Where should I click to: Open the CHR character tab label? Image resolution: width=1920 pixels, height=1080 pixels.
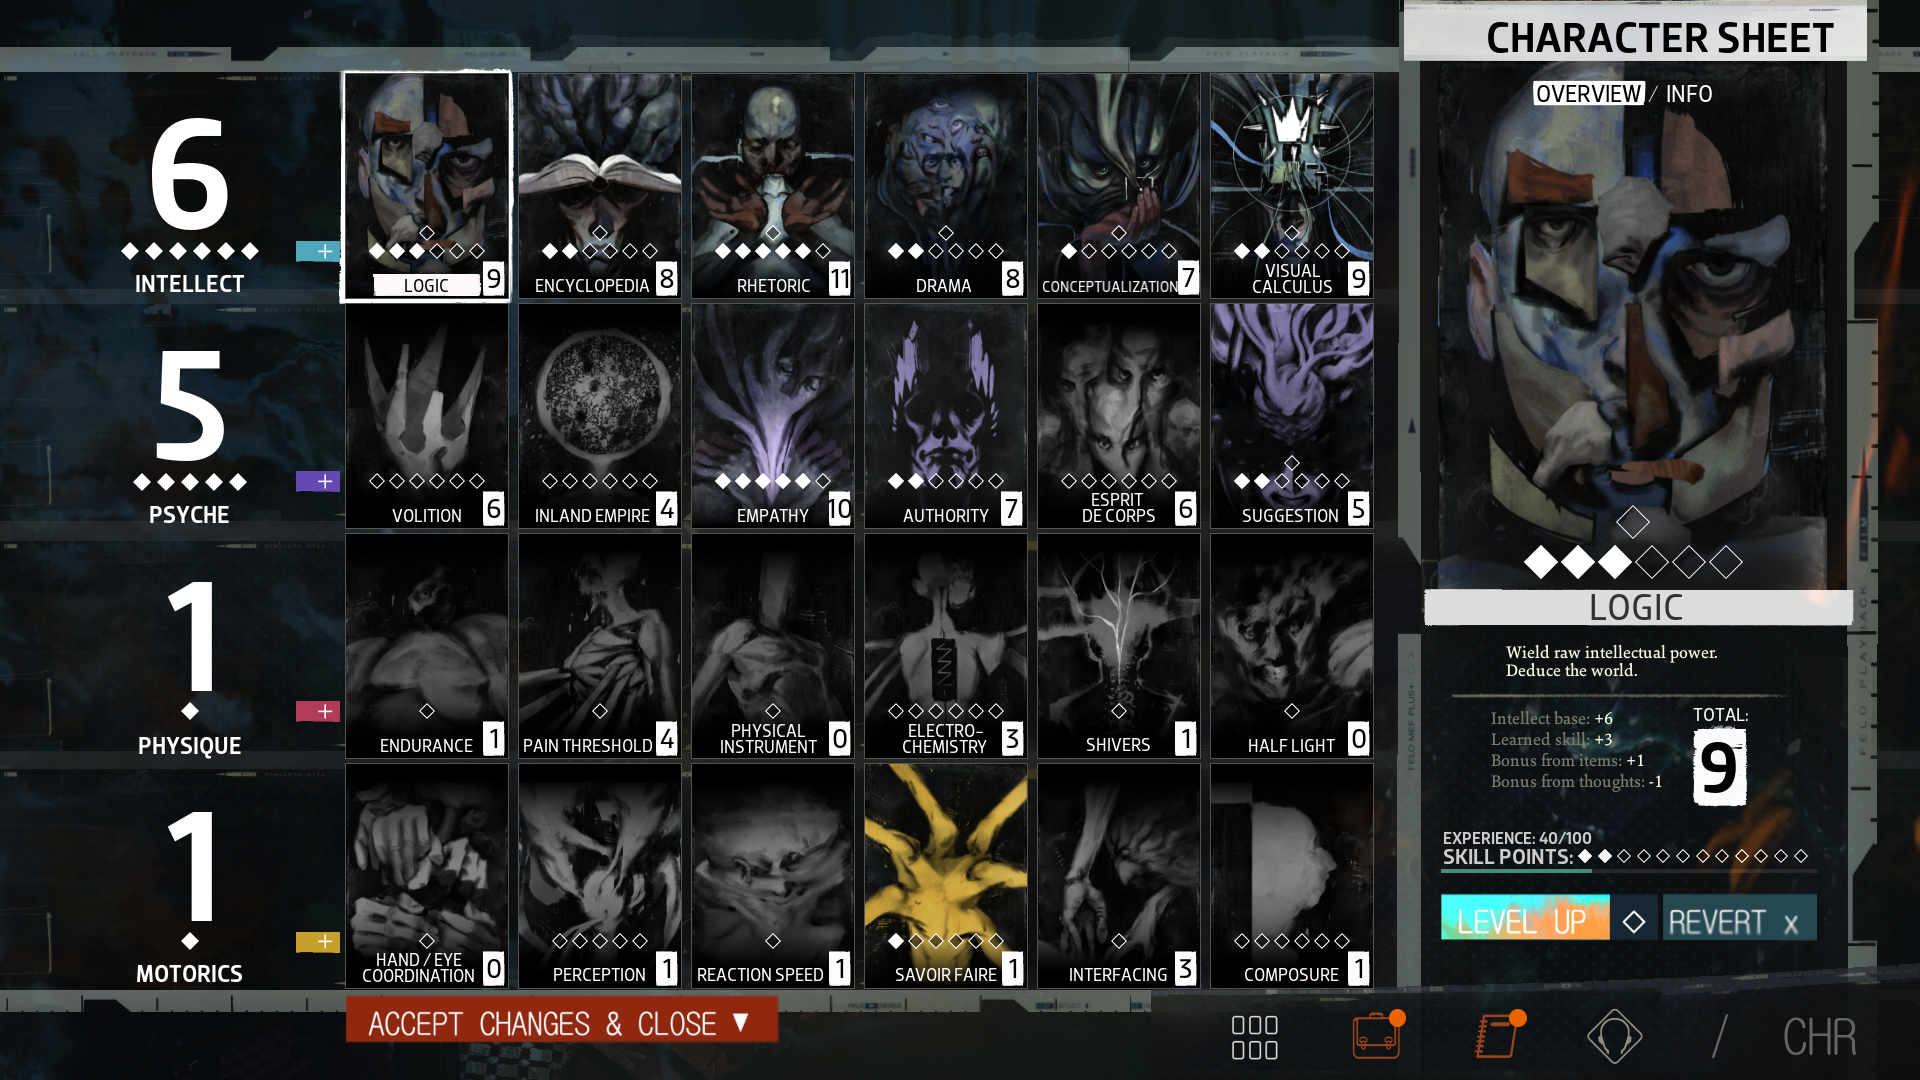coord(1819,1037)
